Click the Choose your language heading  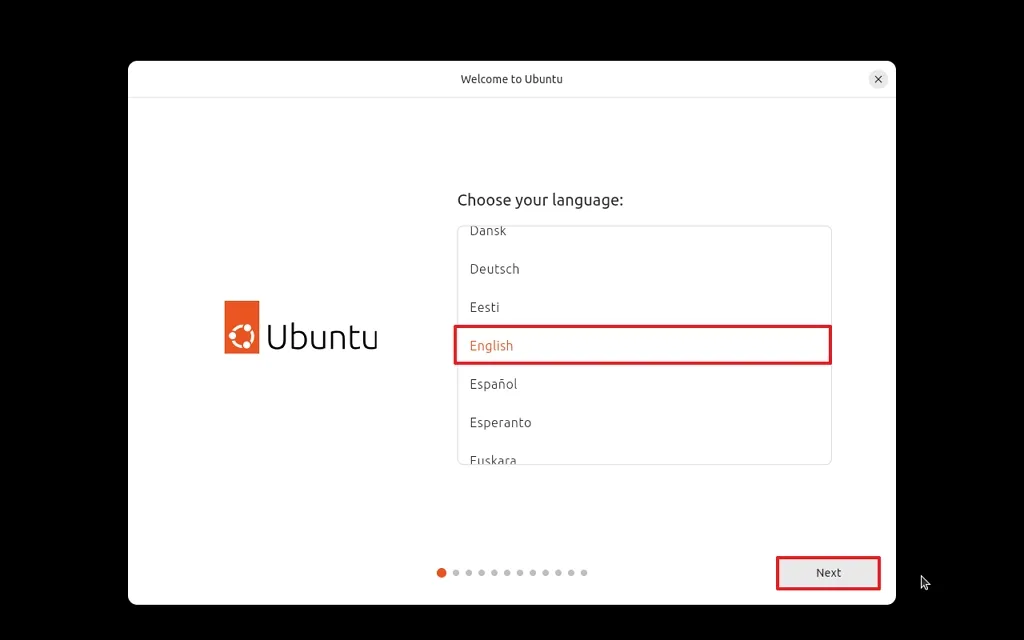coord(540,200)
